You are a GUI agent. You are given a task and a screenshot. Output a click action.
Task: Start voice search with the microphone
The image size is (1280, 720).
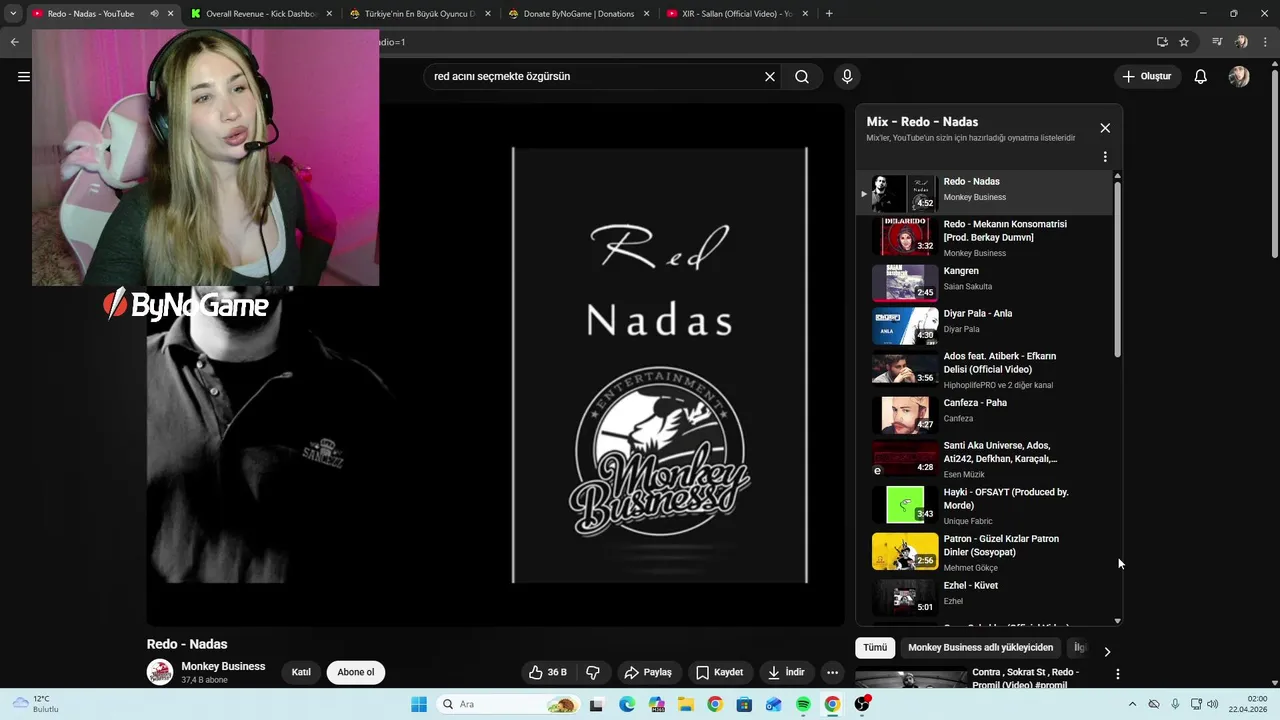(x=847, y=77)
